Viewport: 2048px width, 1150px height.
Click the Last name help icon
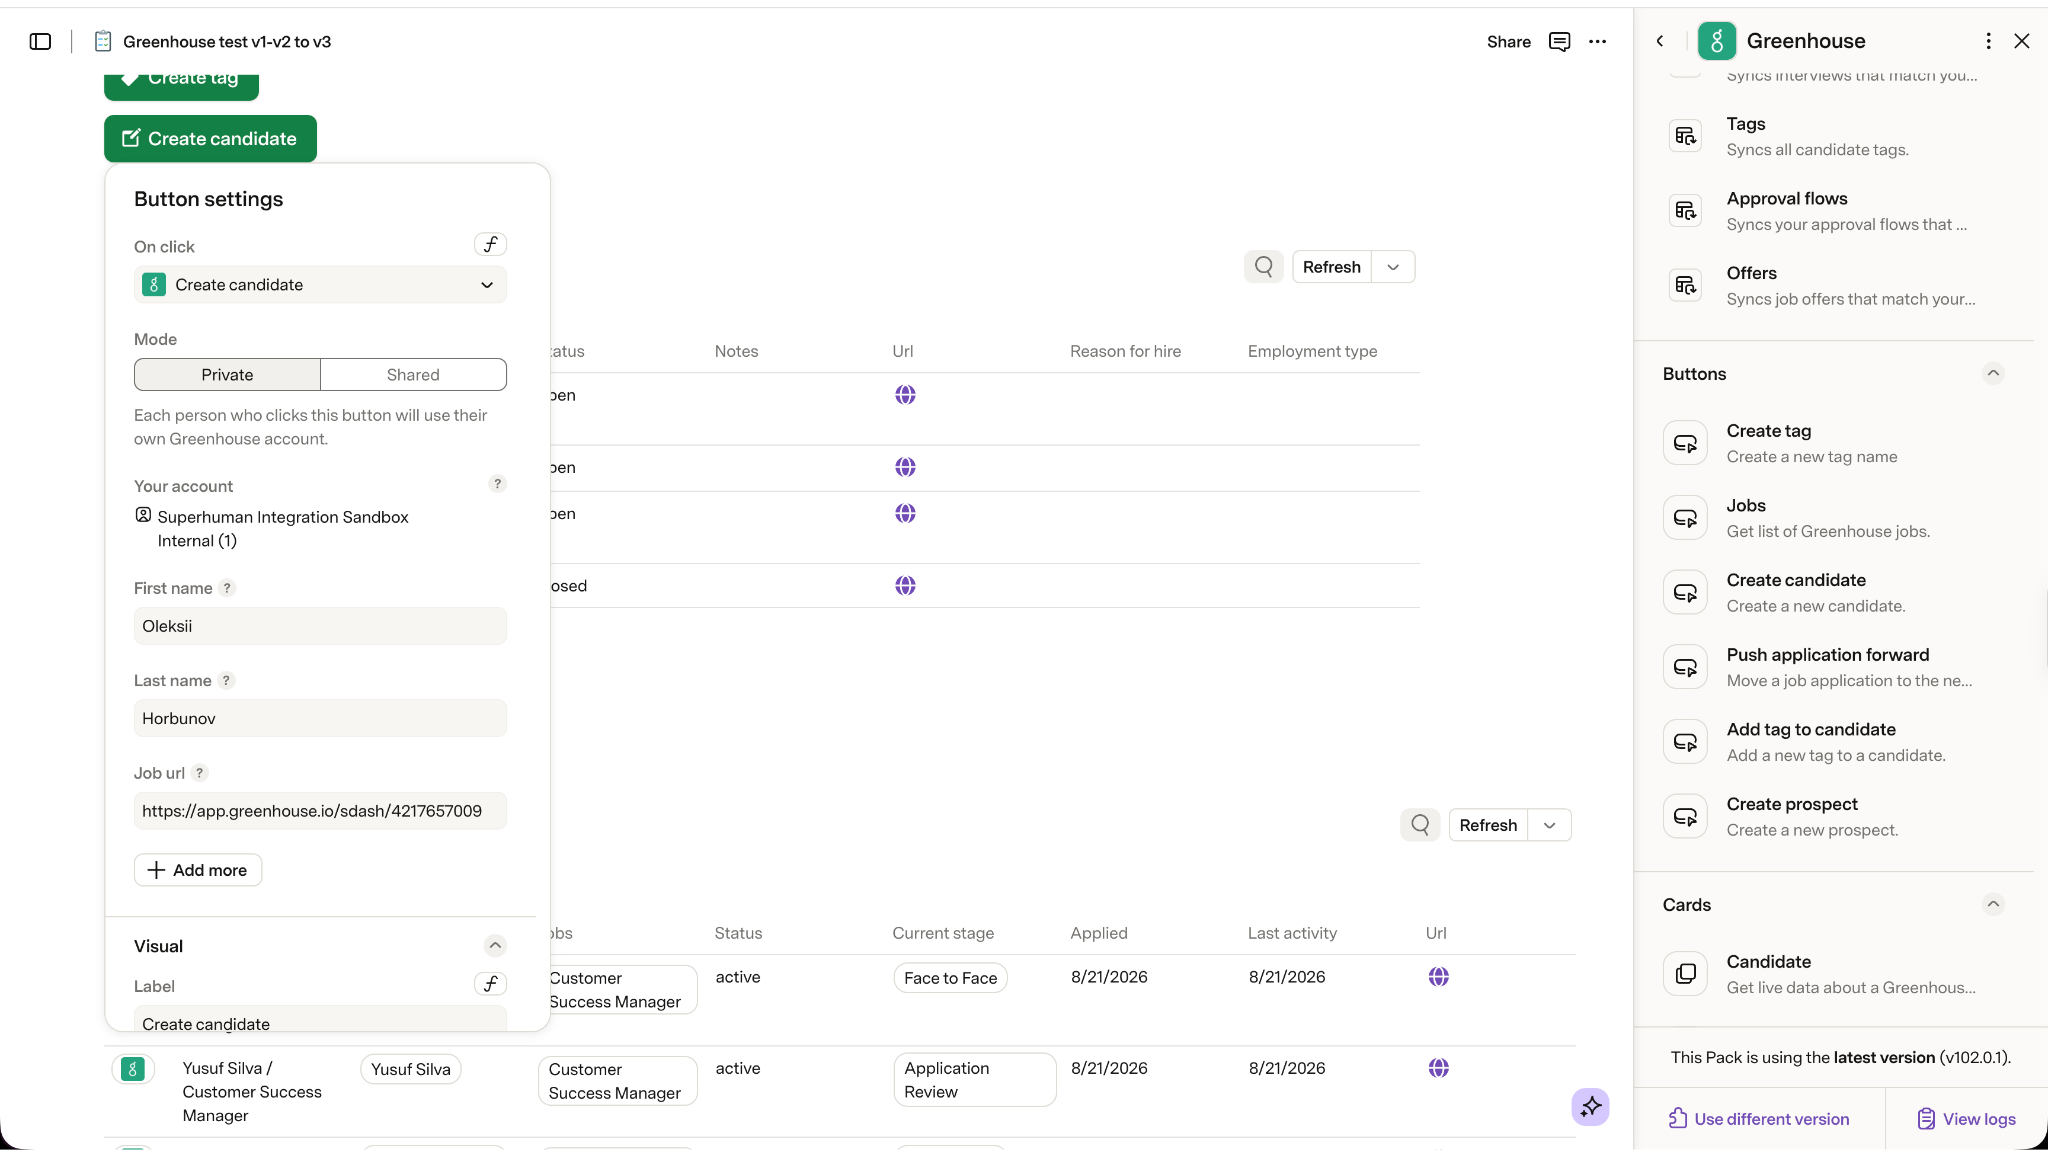click(226, 680)
